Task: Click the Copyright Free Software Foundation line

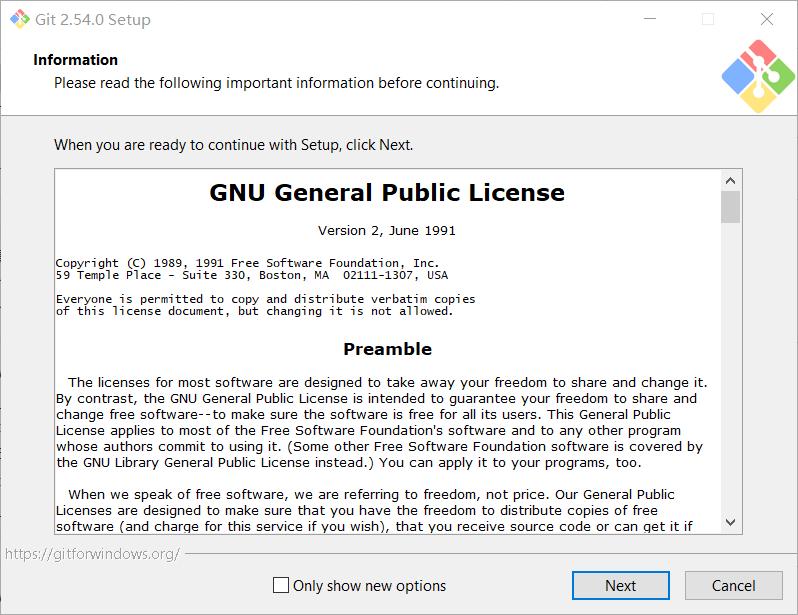Action: pyautogui.click(x=247, y=263)
